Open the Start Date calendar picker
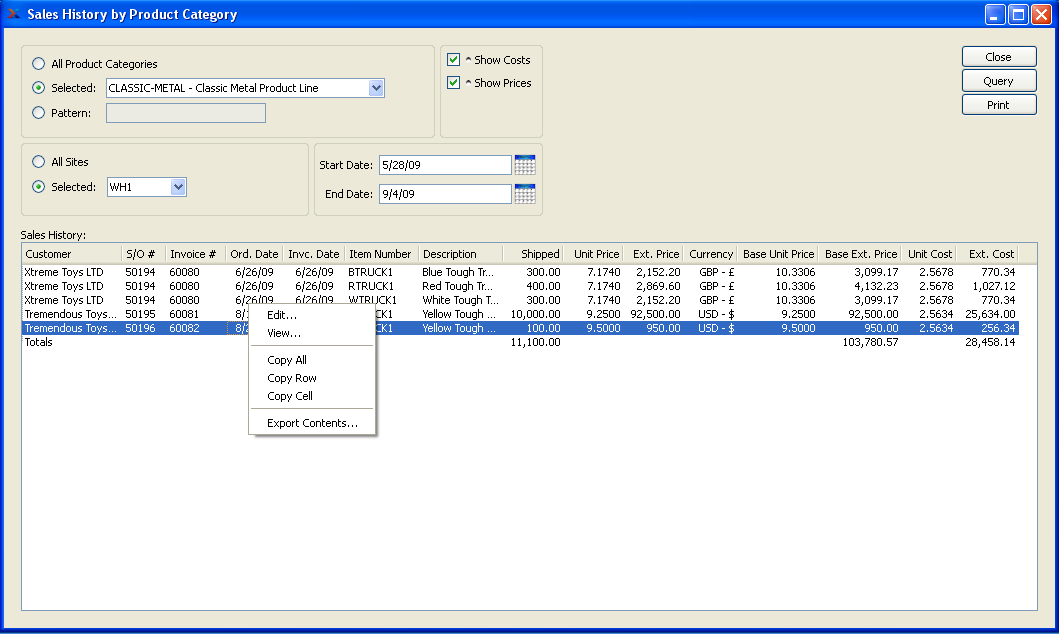 [525, 165]
